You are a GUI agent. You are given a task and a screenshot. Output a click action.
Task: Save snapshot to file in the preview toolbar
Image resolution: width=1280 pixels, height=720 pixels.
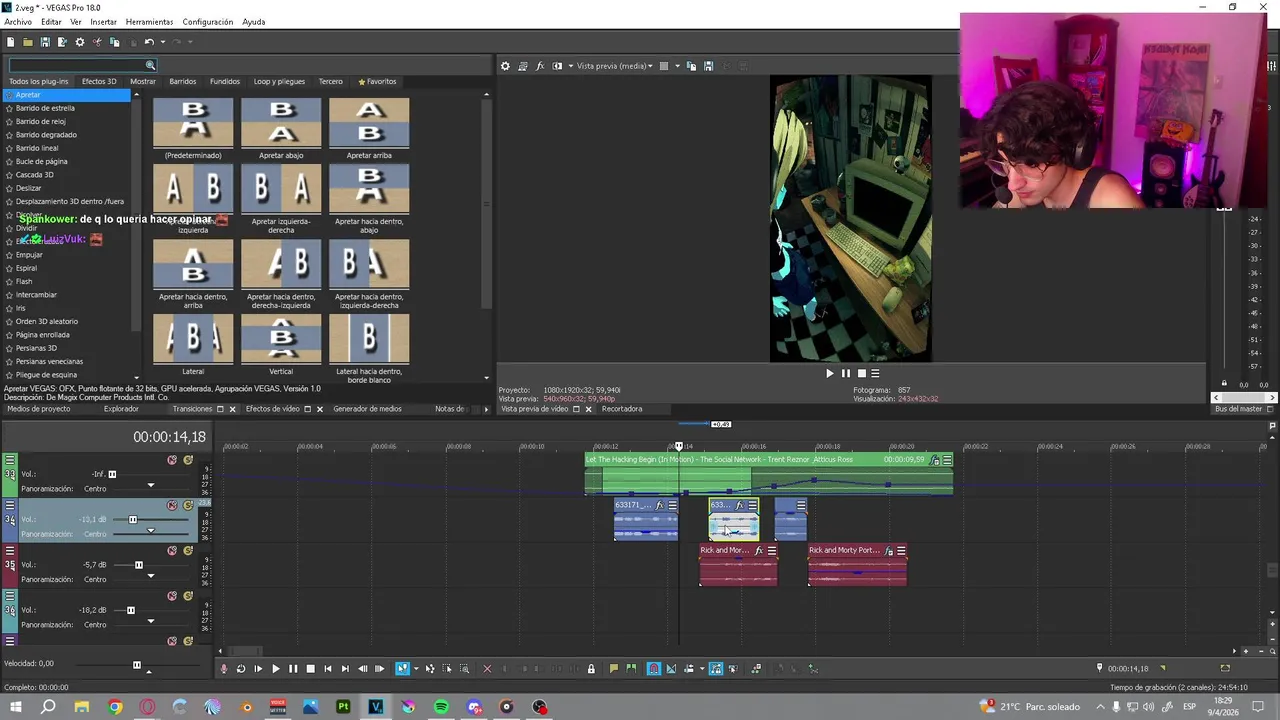(708, 66)
